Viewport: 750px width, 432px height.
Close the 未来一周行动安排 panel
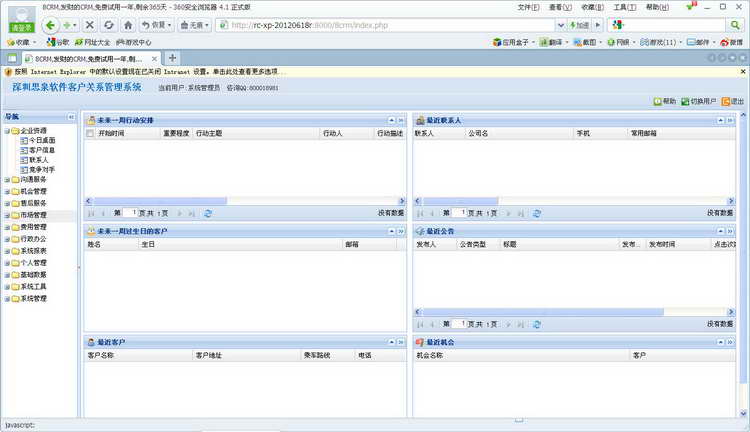401,121
